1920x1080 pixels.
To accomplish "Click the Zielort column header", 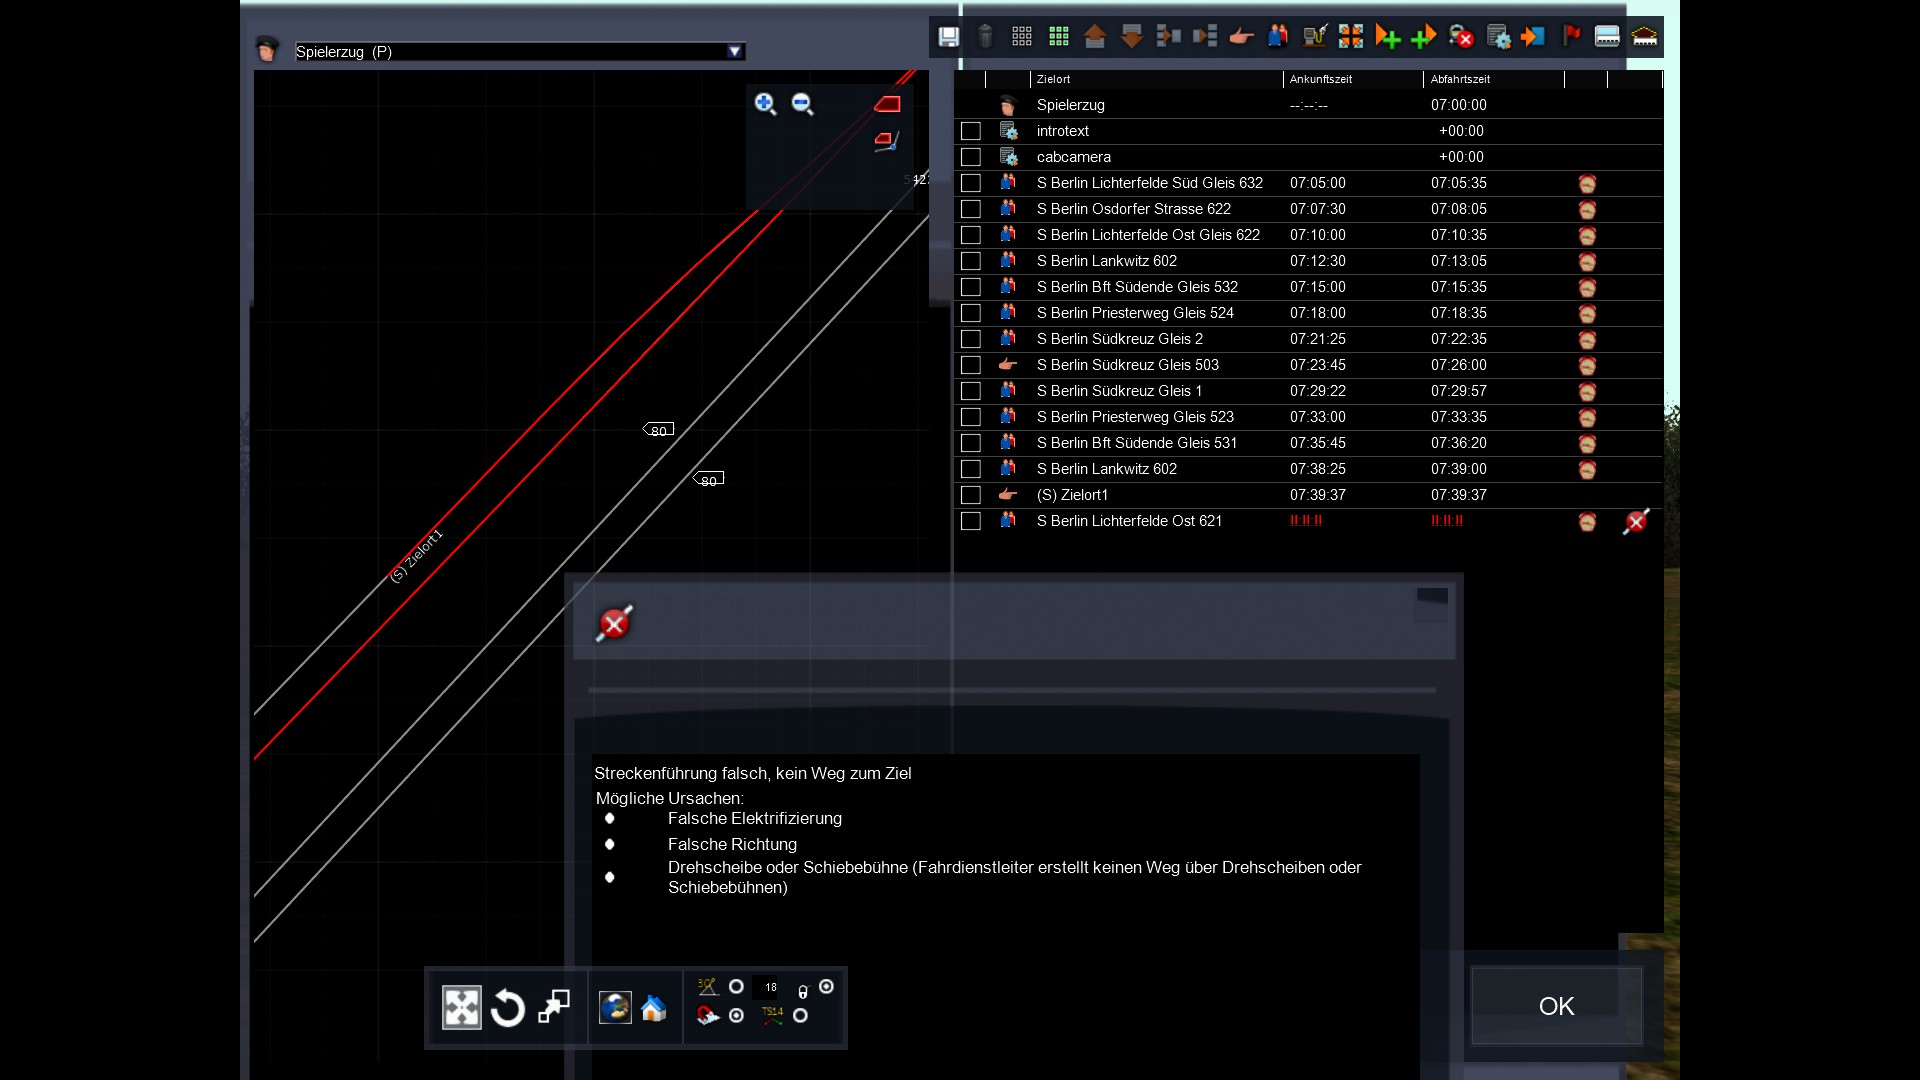I will click(x=1053, y=79).
